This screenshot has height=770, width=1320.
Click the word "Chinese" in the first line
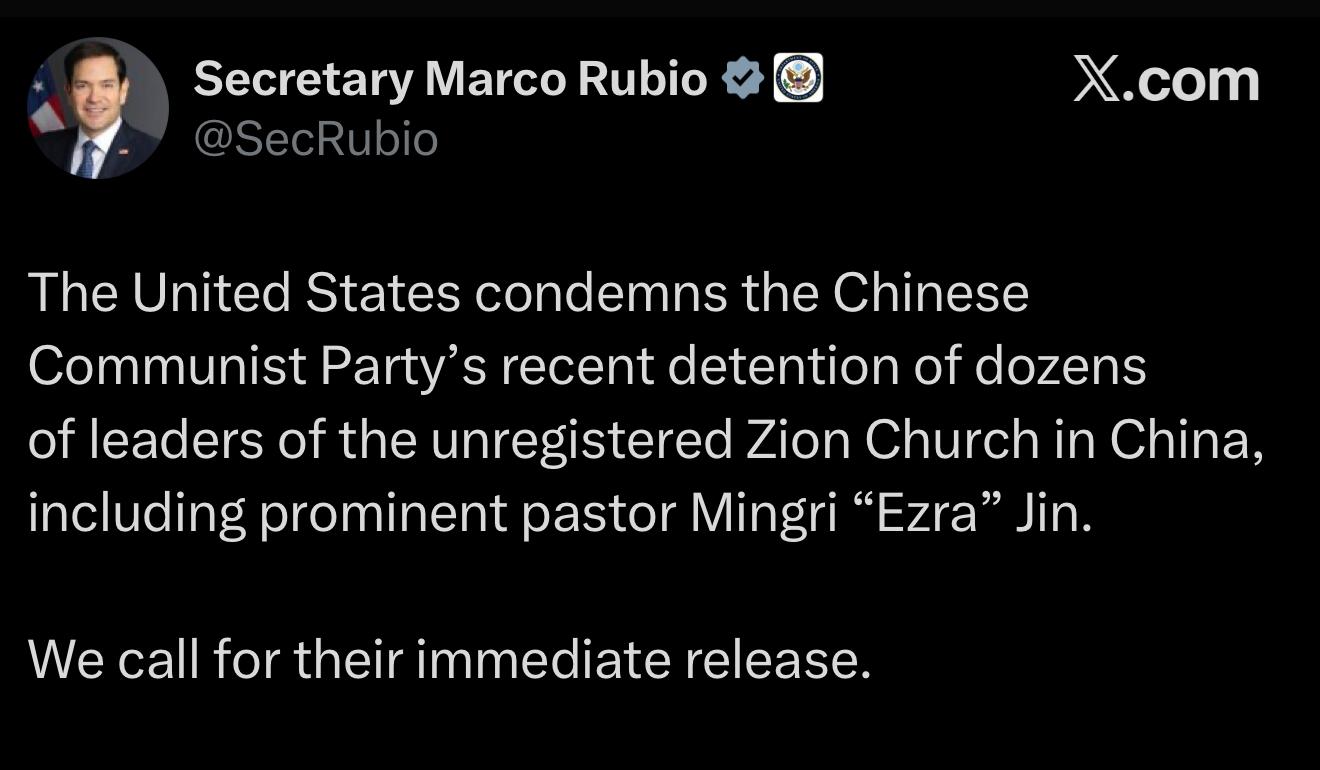[x=930, y=293]
